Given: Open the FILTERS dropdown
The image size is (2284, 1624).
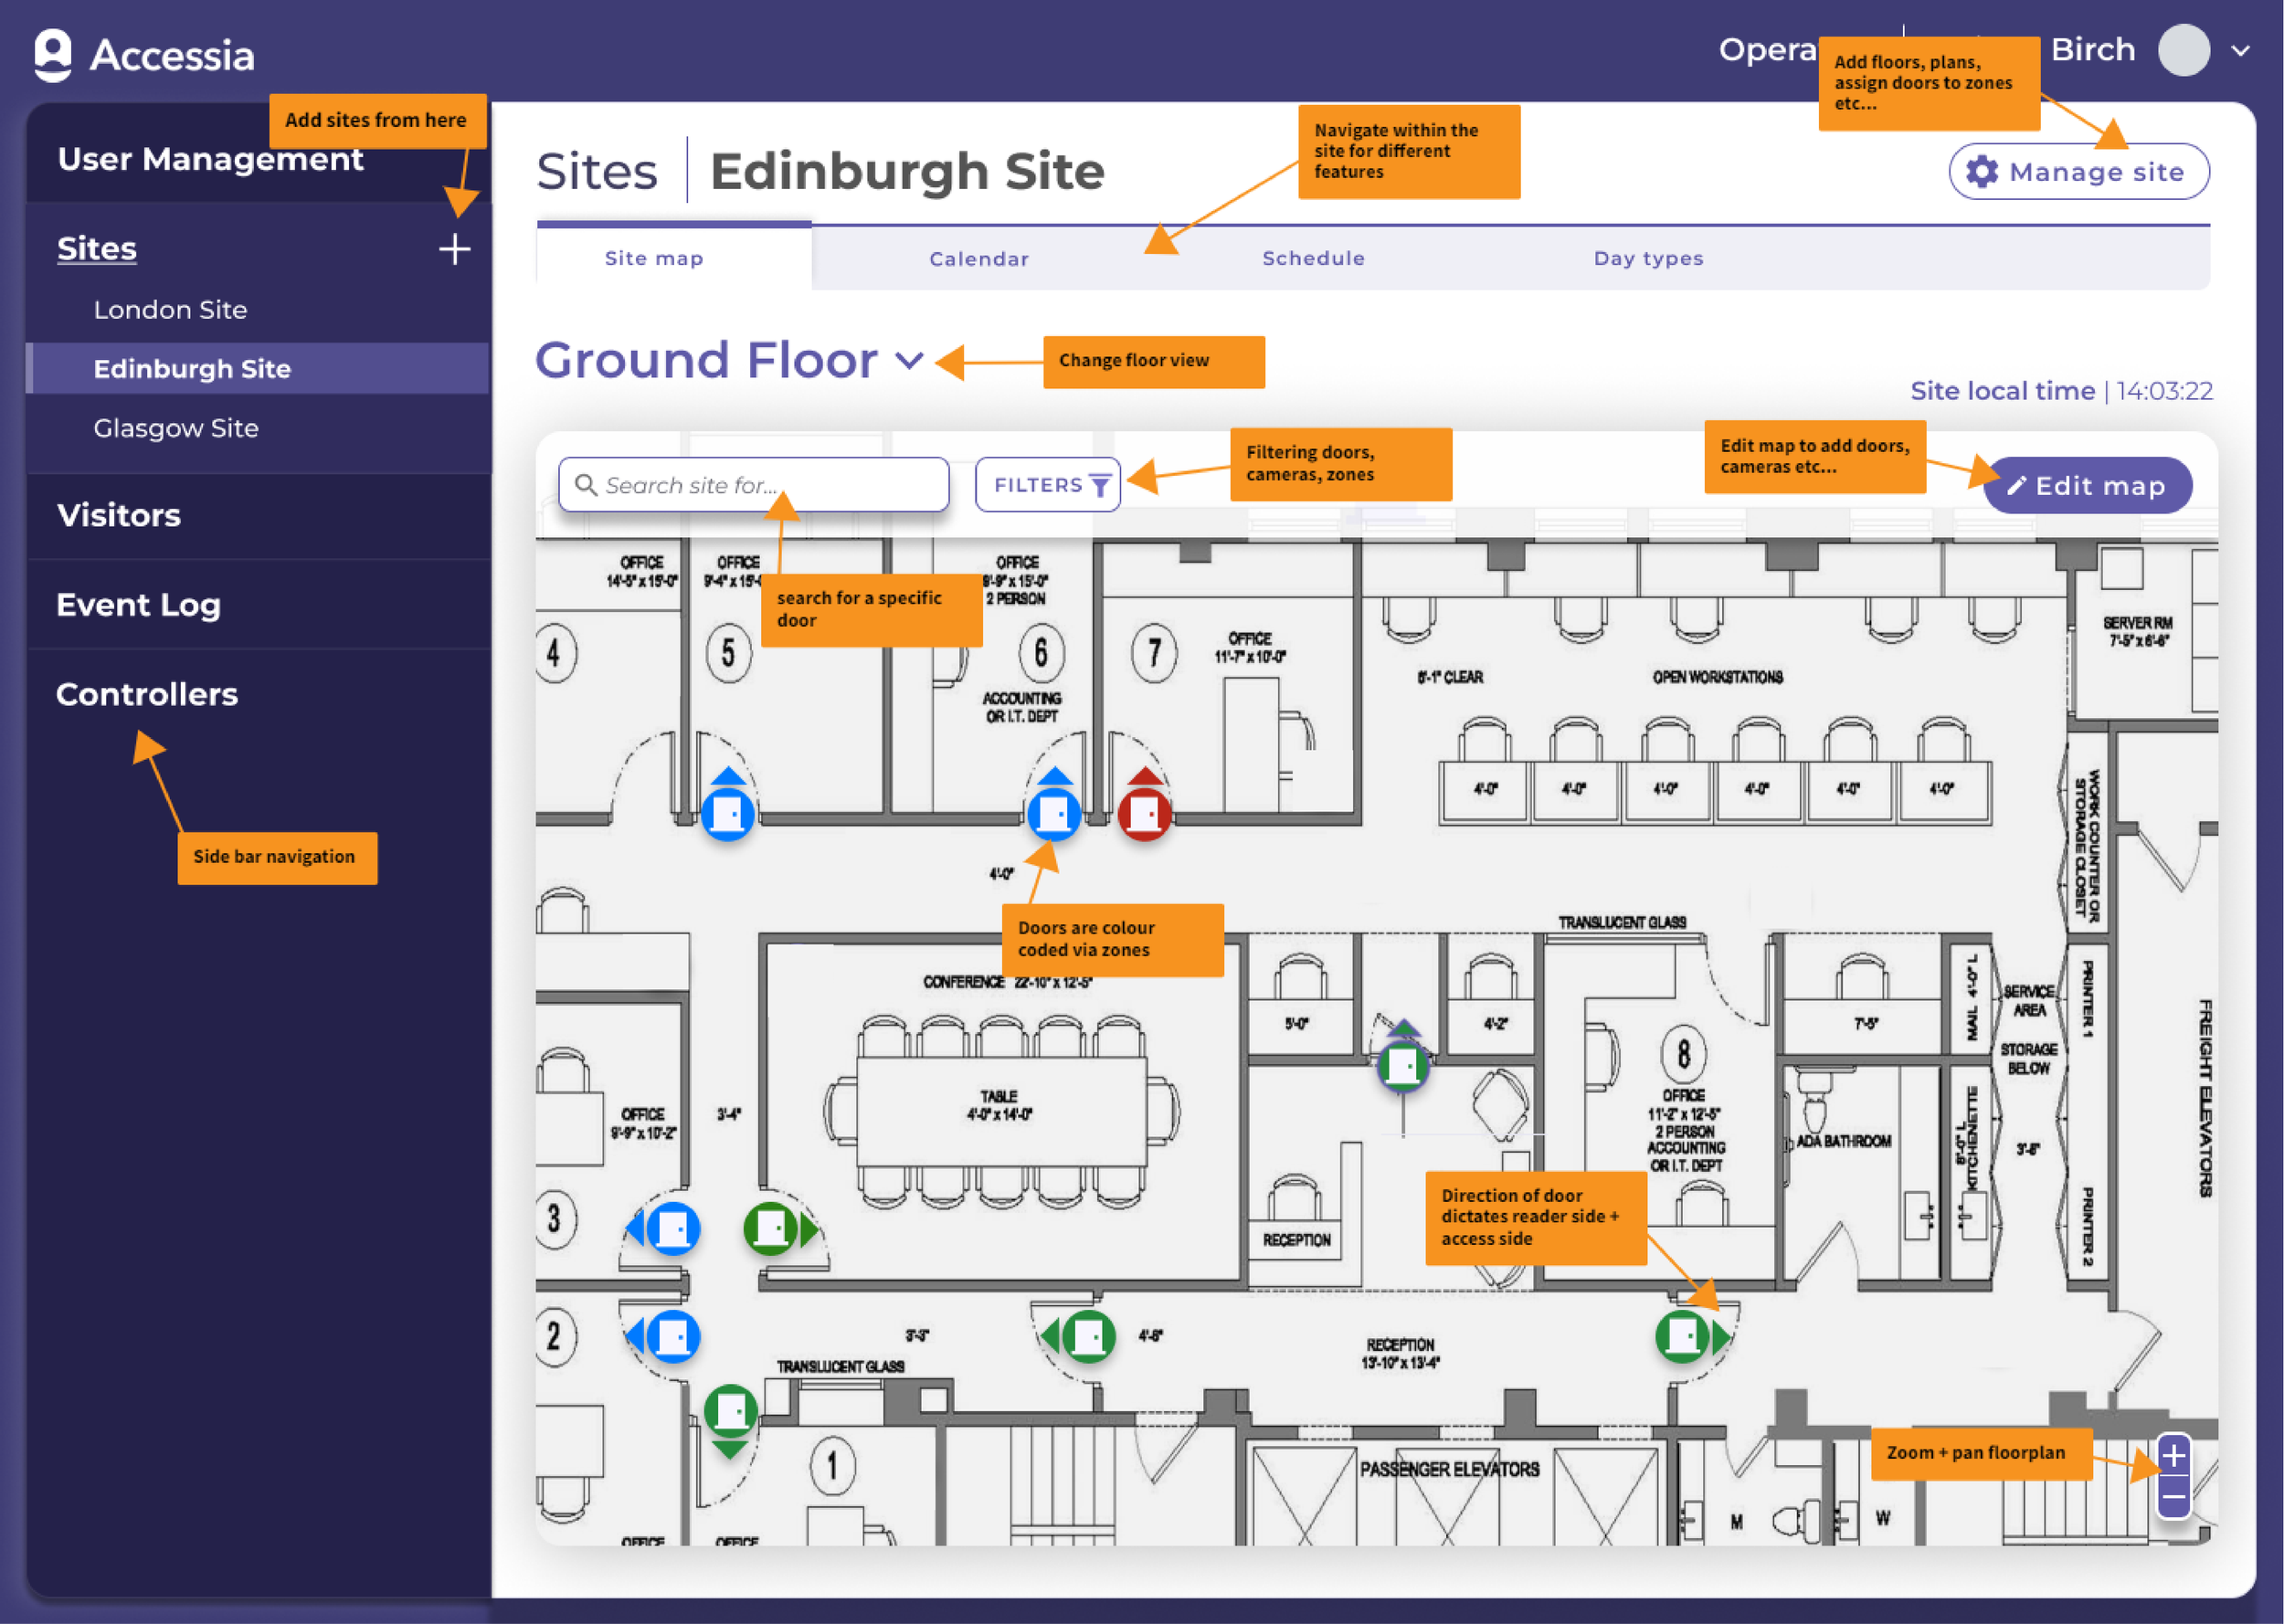Looking at the screenshot, I should [x=1048, y=485].
